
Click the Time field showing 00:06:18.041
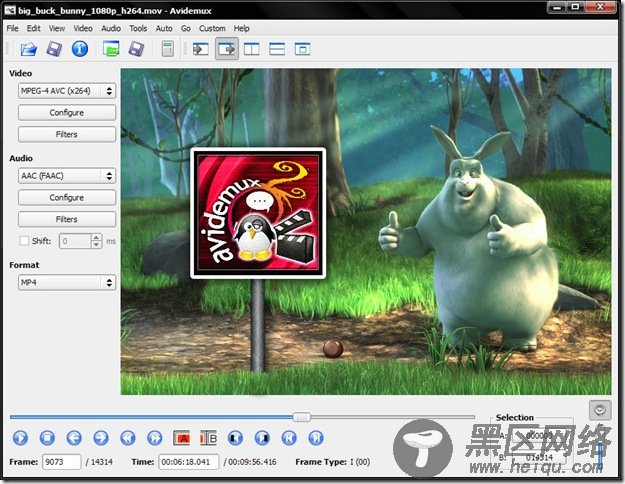(x=189, y=462)
